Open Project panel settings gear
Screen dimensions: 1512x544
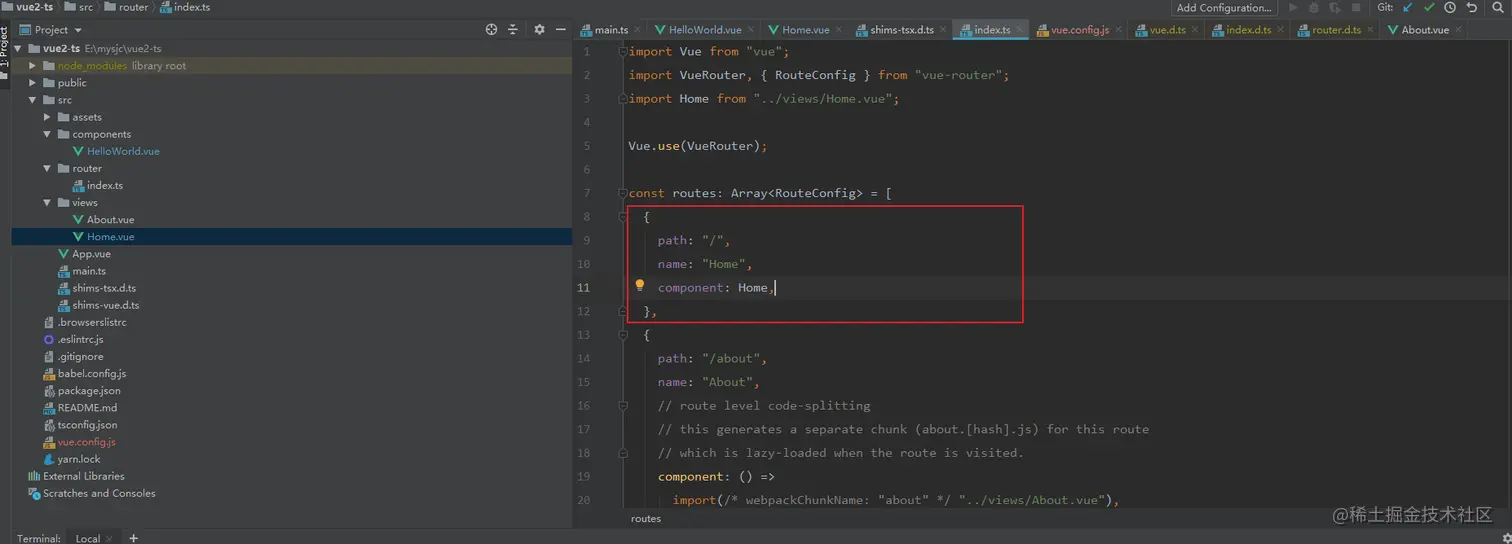pyautogui.click(x=539, y=30)
